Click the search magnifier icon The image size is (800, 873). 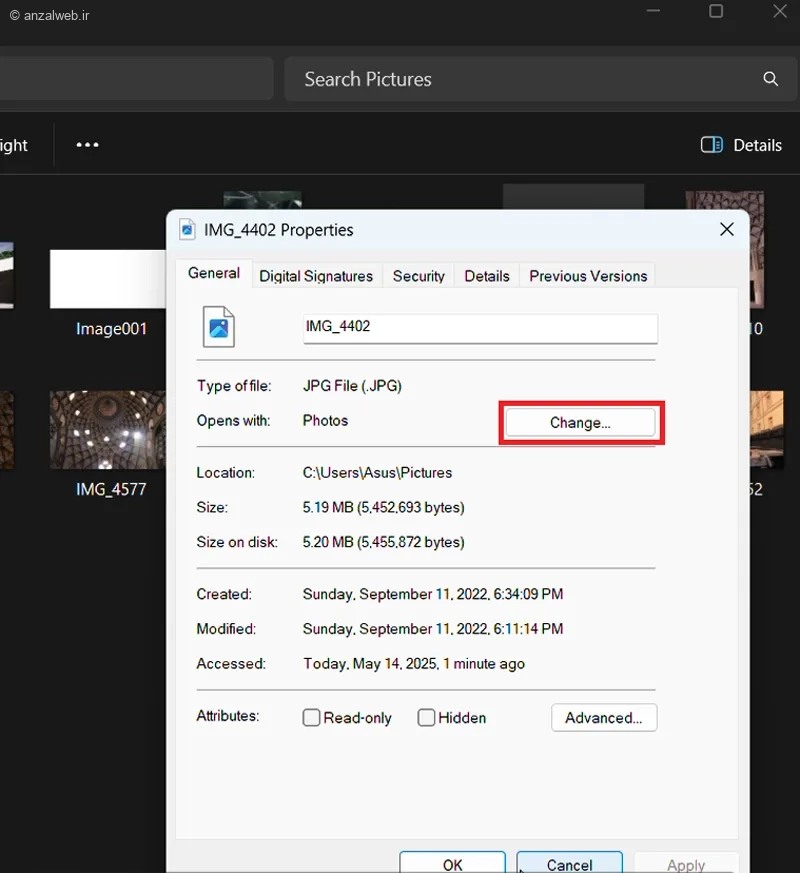click(x=770, y=79)
